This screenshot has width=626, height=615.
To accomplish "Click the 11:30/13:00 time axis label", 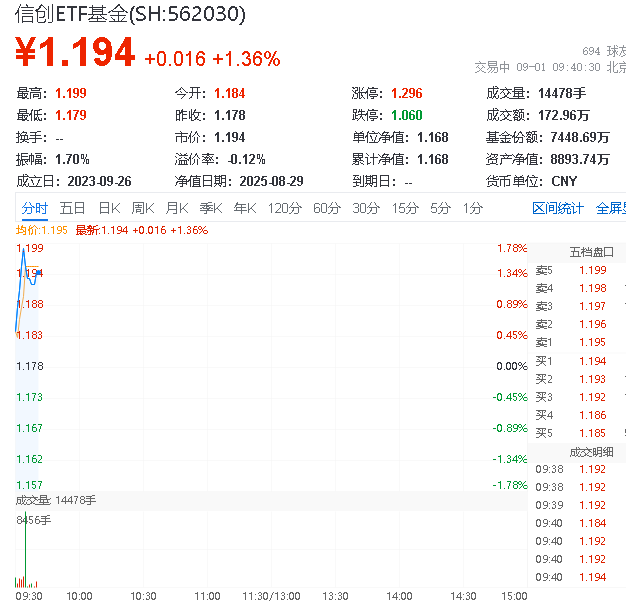I will click(x=271, y=597).
